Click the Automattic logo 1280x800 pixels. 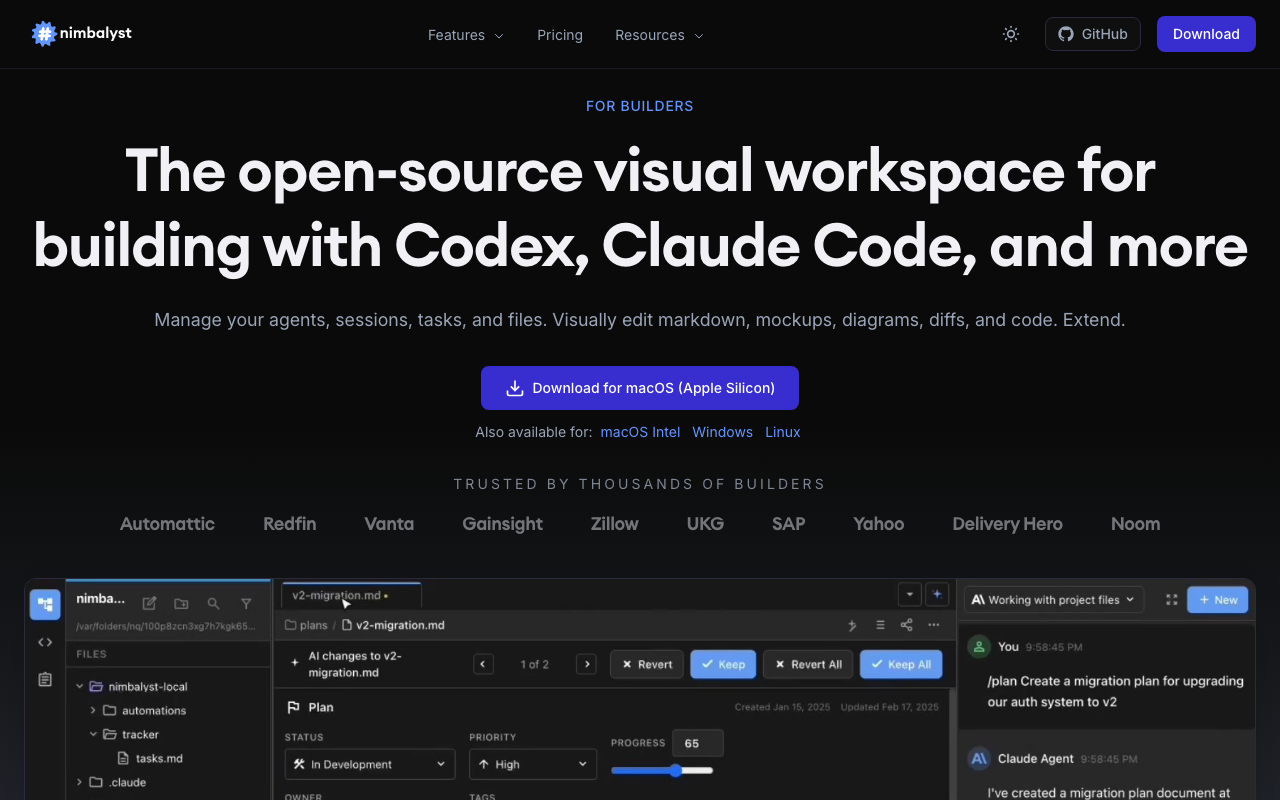(167, 524)
